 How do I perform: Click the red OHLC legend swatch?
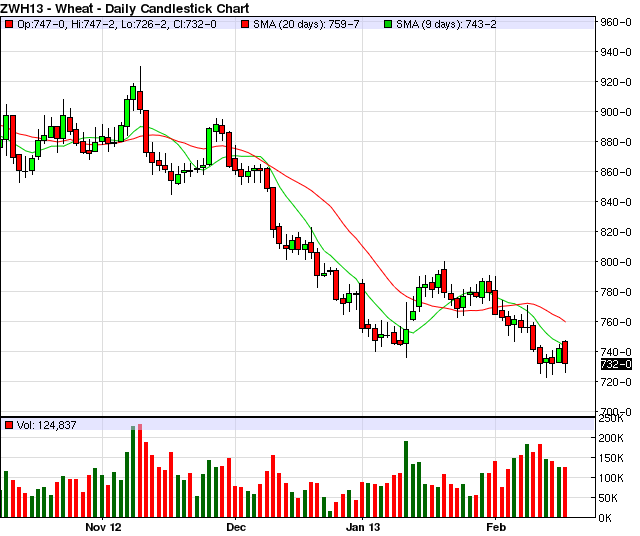9,24
